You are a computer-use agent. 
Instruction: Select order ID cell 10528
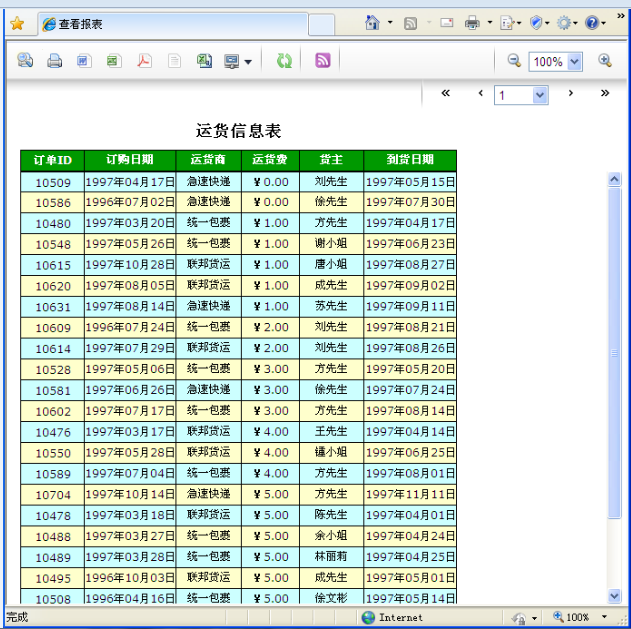coord(52,369)
